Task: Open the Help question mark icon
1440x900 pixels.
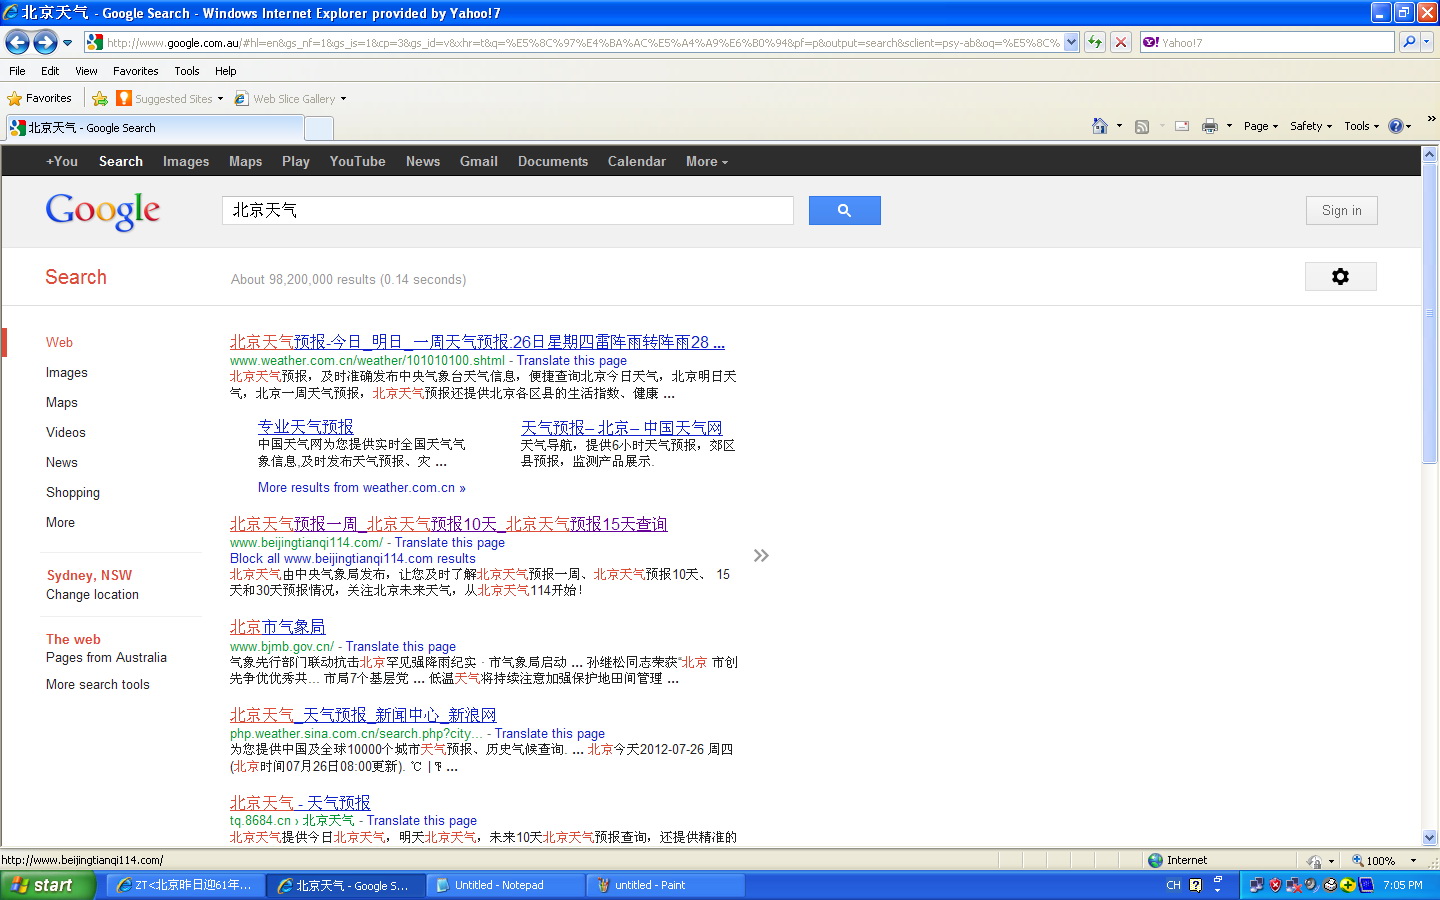Action: coord(1396,126)
